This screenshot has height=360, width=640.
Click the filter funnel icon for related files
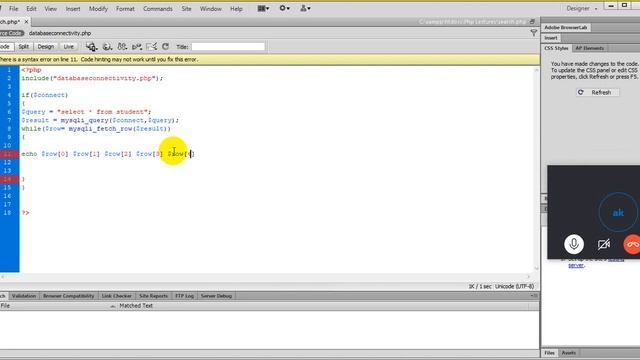(x=533, y=33)
